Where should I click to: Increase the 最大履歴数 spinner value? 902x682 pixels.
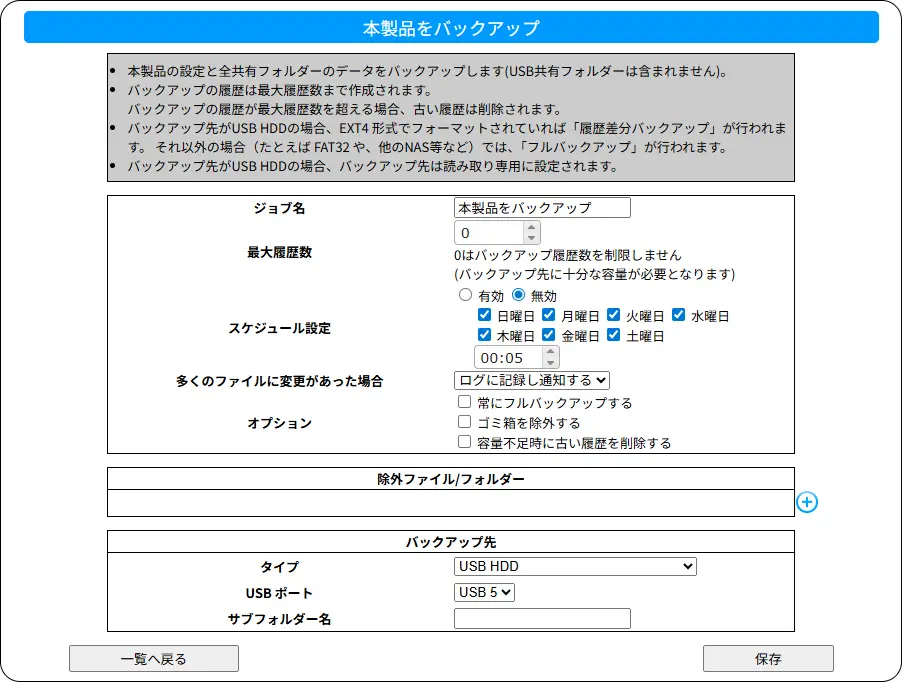[531, 228]
